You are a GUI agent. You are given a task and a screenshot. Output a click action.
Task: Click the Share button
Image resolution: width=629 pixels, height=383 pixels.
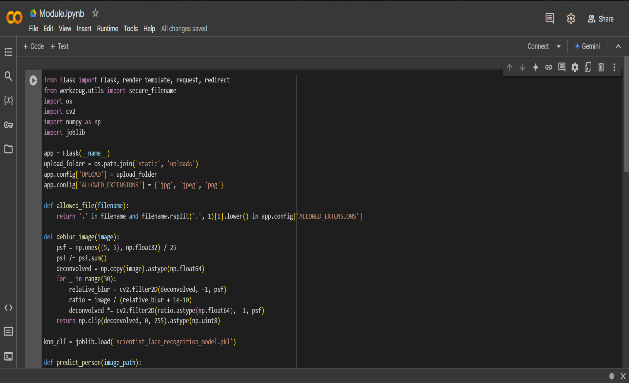tap(601, 19)
